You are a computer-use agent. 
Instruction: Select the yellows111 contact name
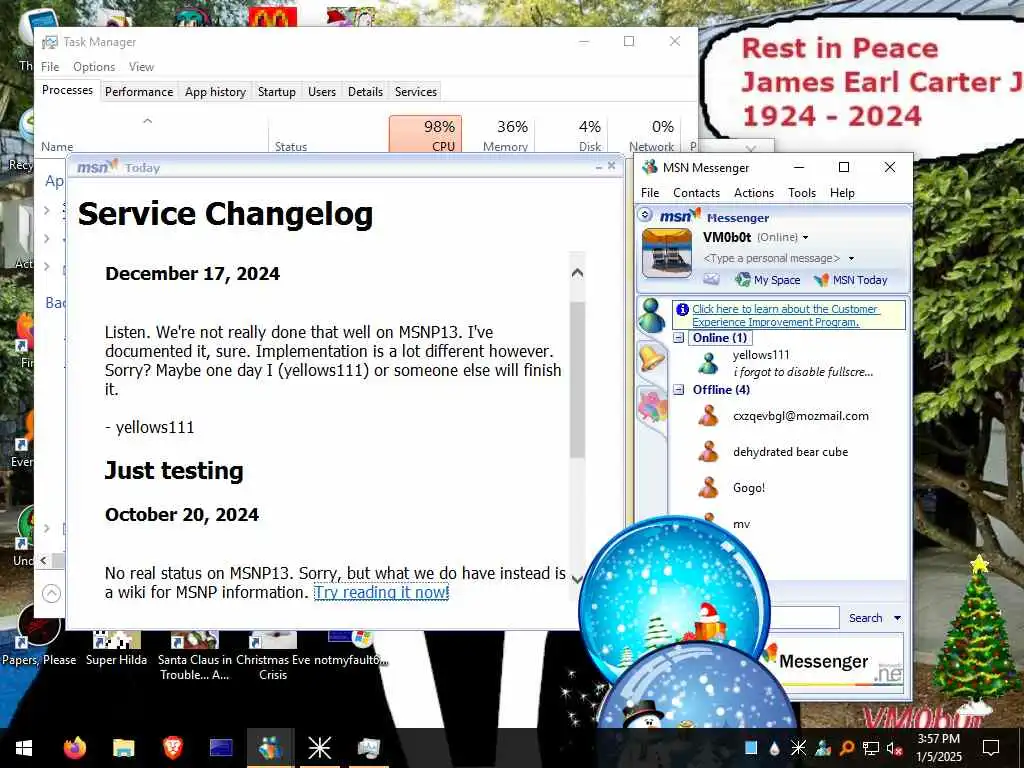pyautogui.click(x=761, y=355)
